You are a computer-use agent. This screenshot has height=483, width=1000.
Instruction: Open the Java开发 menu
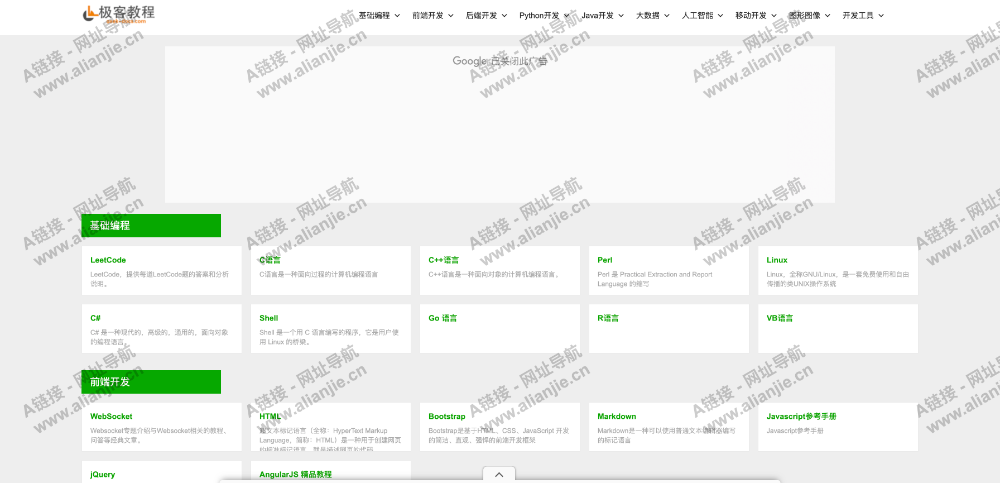pyautogui.click(x=602, y=16)
